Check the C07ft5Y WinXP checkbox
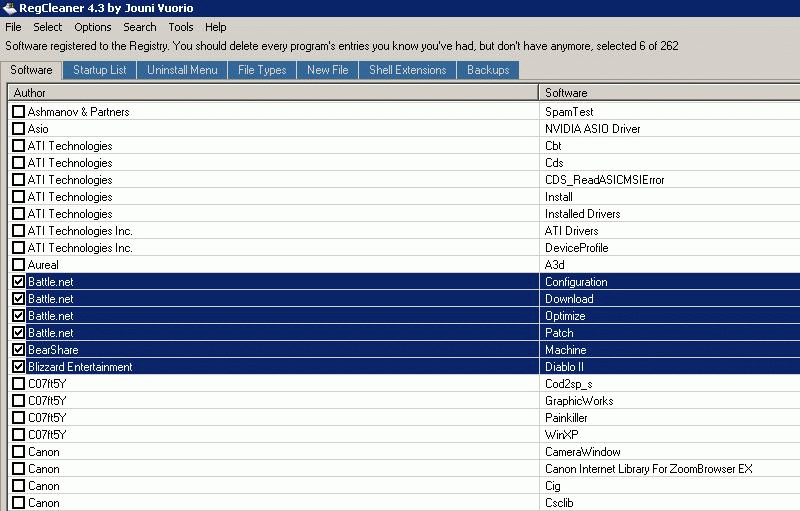The width and height of the screenshot is (800, 511). click(18, 435)
